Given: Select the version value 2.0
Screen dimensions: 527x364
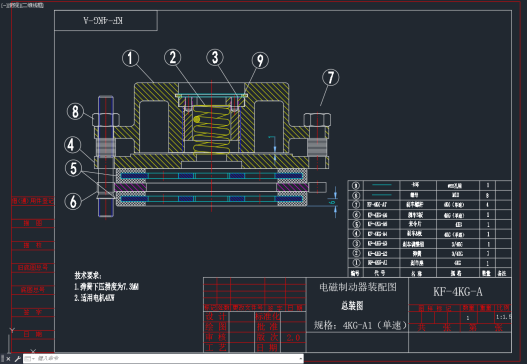Looking at the screenshot, I should (x=293, y=337).
